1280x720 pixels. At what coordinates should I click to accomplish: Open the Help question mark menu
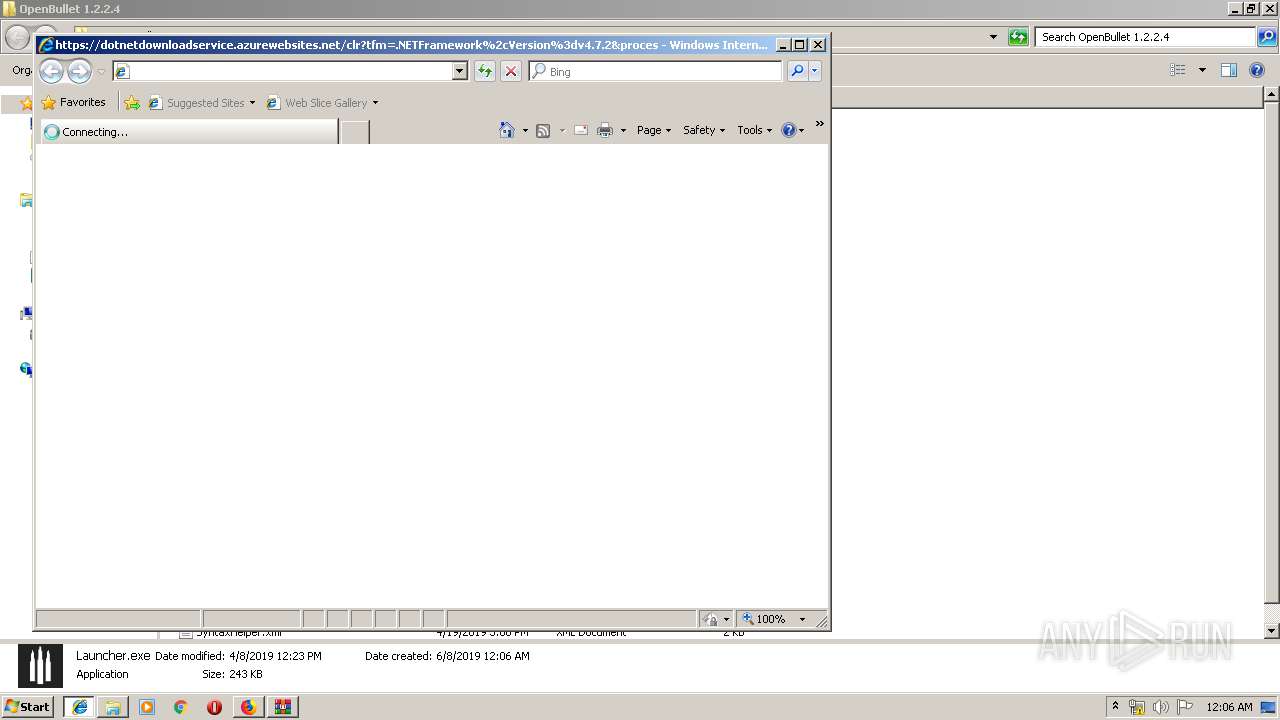(x=793, y=130)
